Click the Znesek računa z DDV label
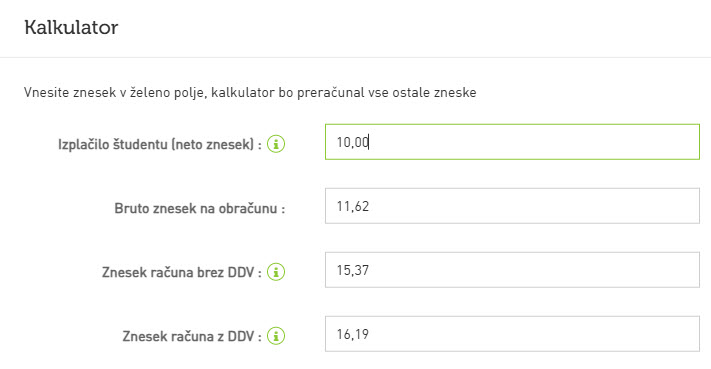711x369 pixels. tap(192, 336)
